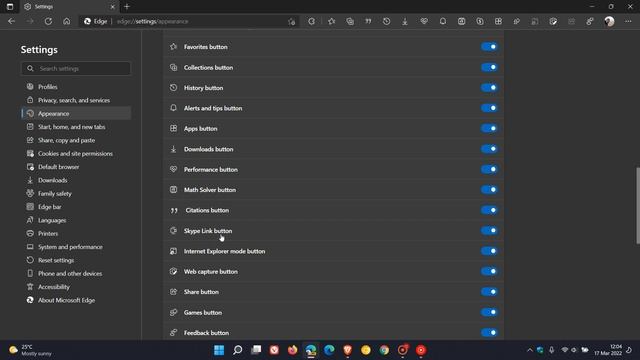Open the Apps grid toolbar icon
Viewport: 640px width, 360px height.
click(498, 21)
